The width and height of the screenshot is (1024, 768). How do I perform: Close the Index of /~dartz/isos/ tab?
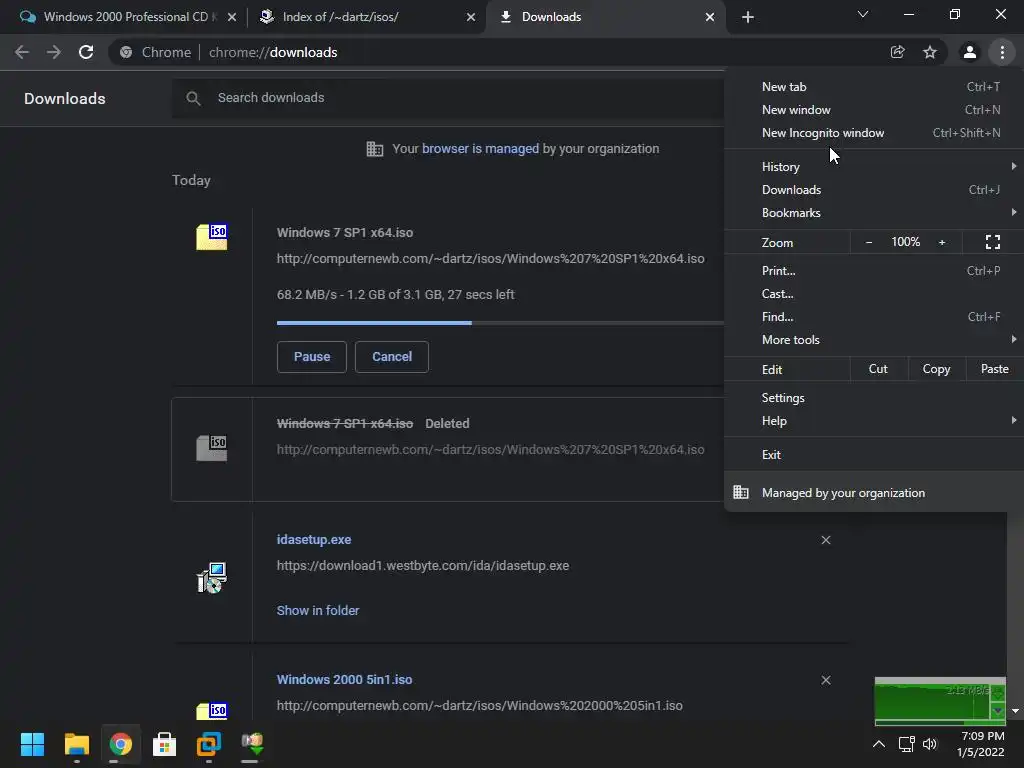471,17
